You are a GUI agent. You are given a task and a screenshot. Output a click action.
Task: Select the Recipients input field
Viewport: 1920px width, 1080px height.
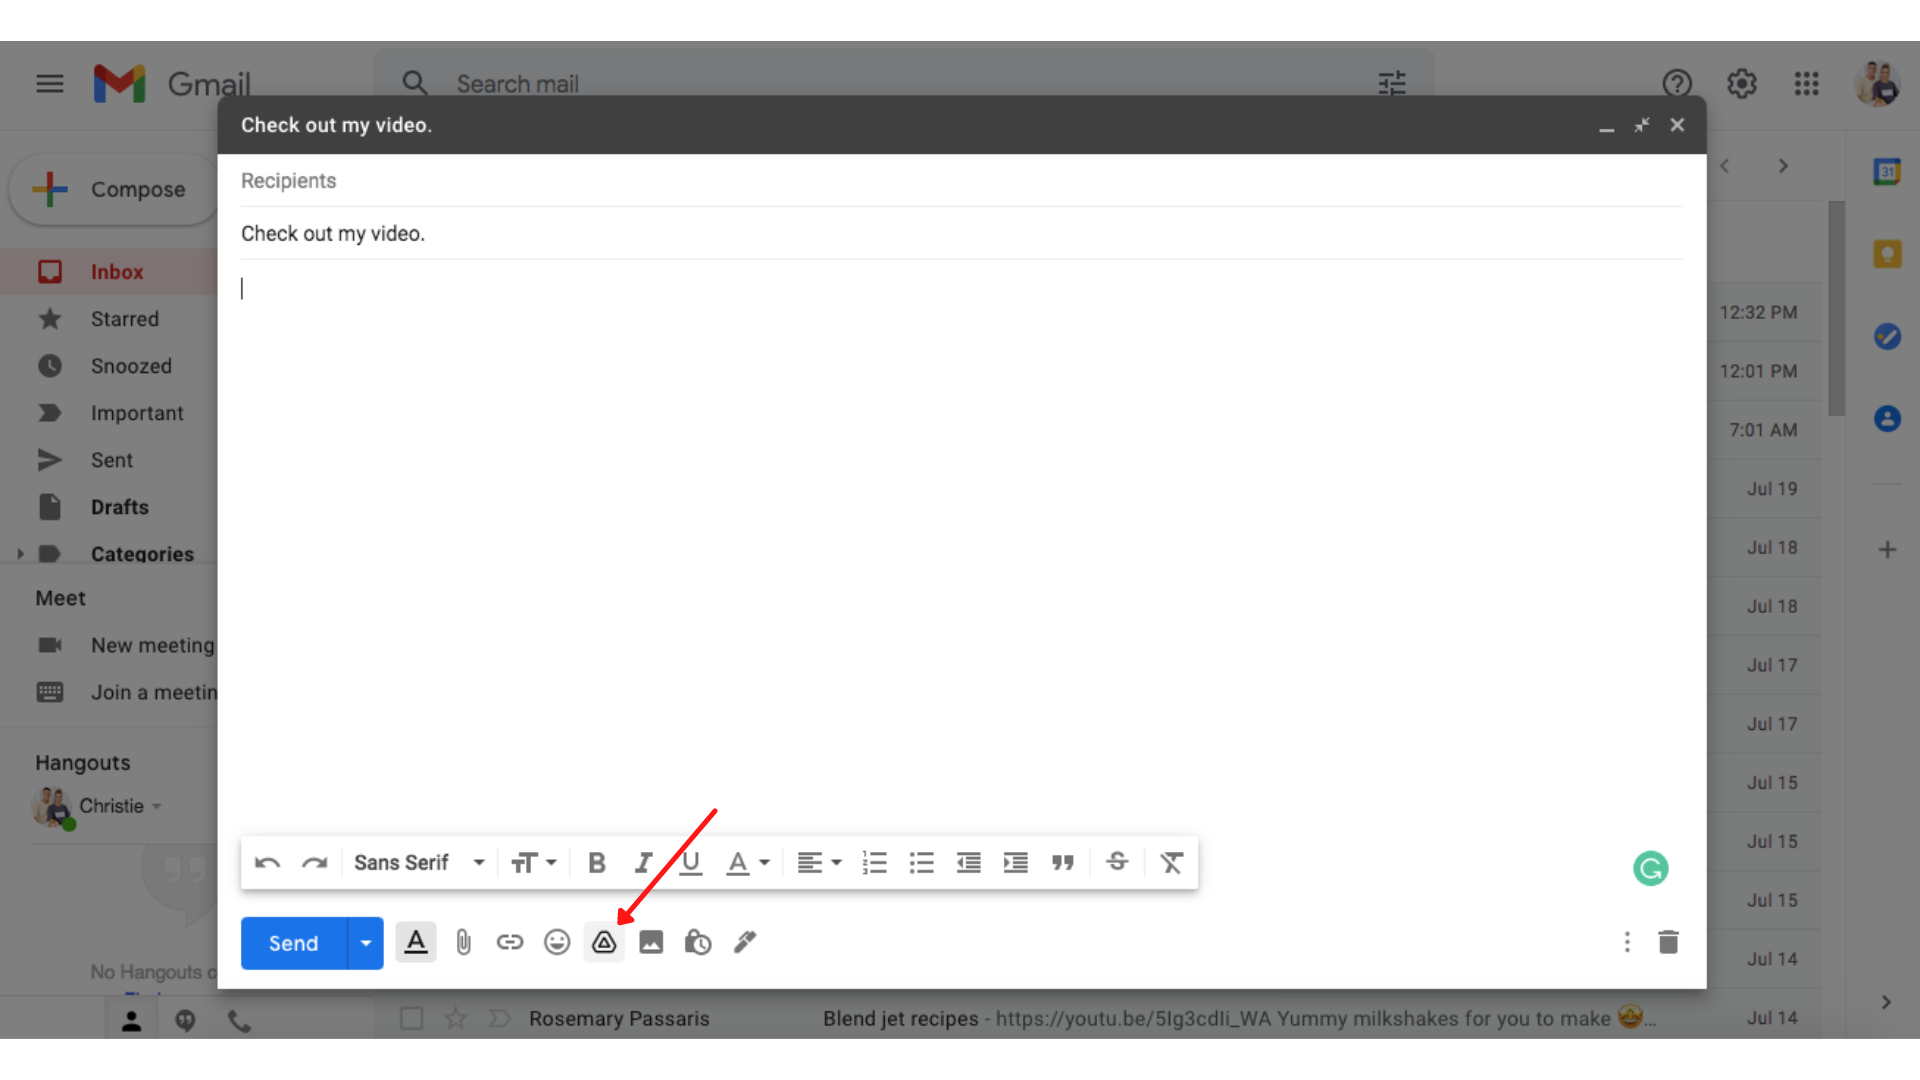(x=959, y=179)
